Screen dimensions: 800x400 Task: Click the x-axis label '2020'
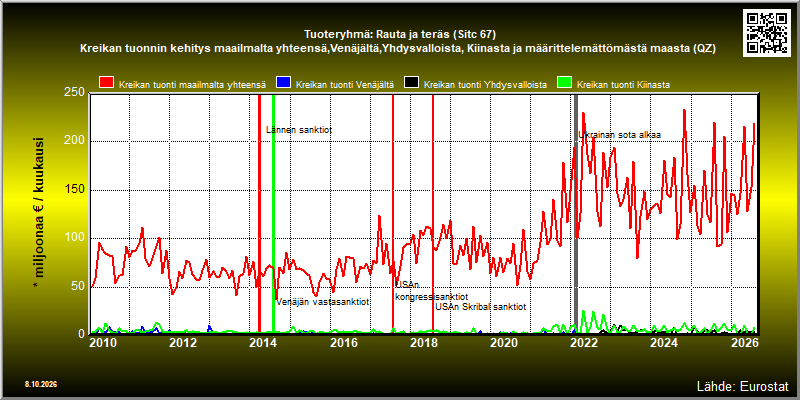[503, 342]
